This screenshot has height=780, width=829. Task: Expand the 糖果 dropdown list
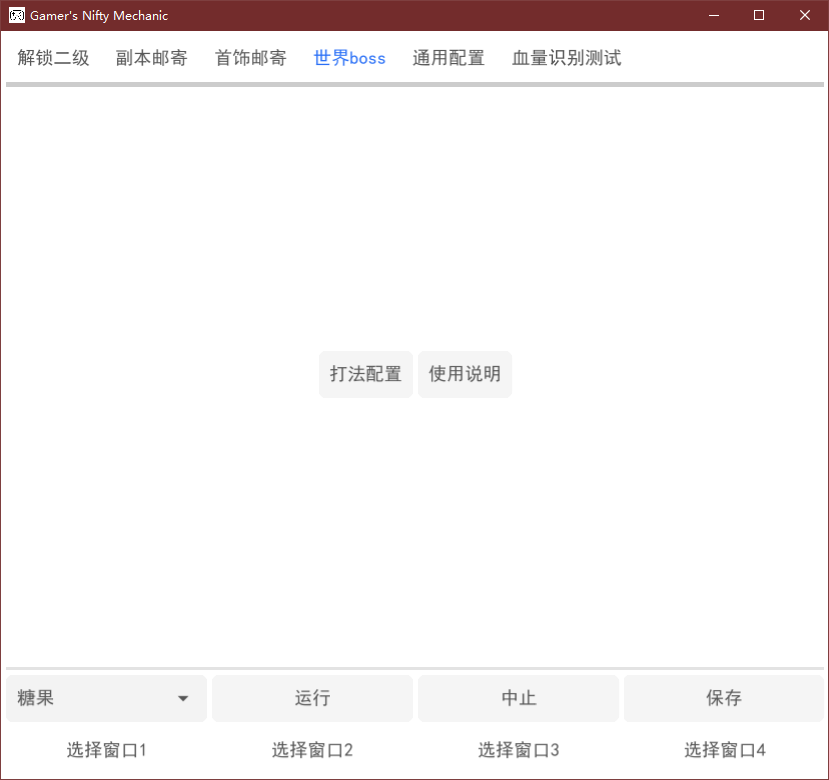point(107,698)
